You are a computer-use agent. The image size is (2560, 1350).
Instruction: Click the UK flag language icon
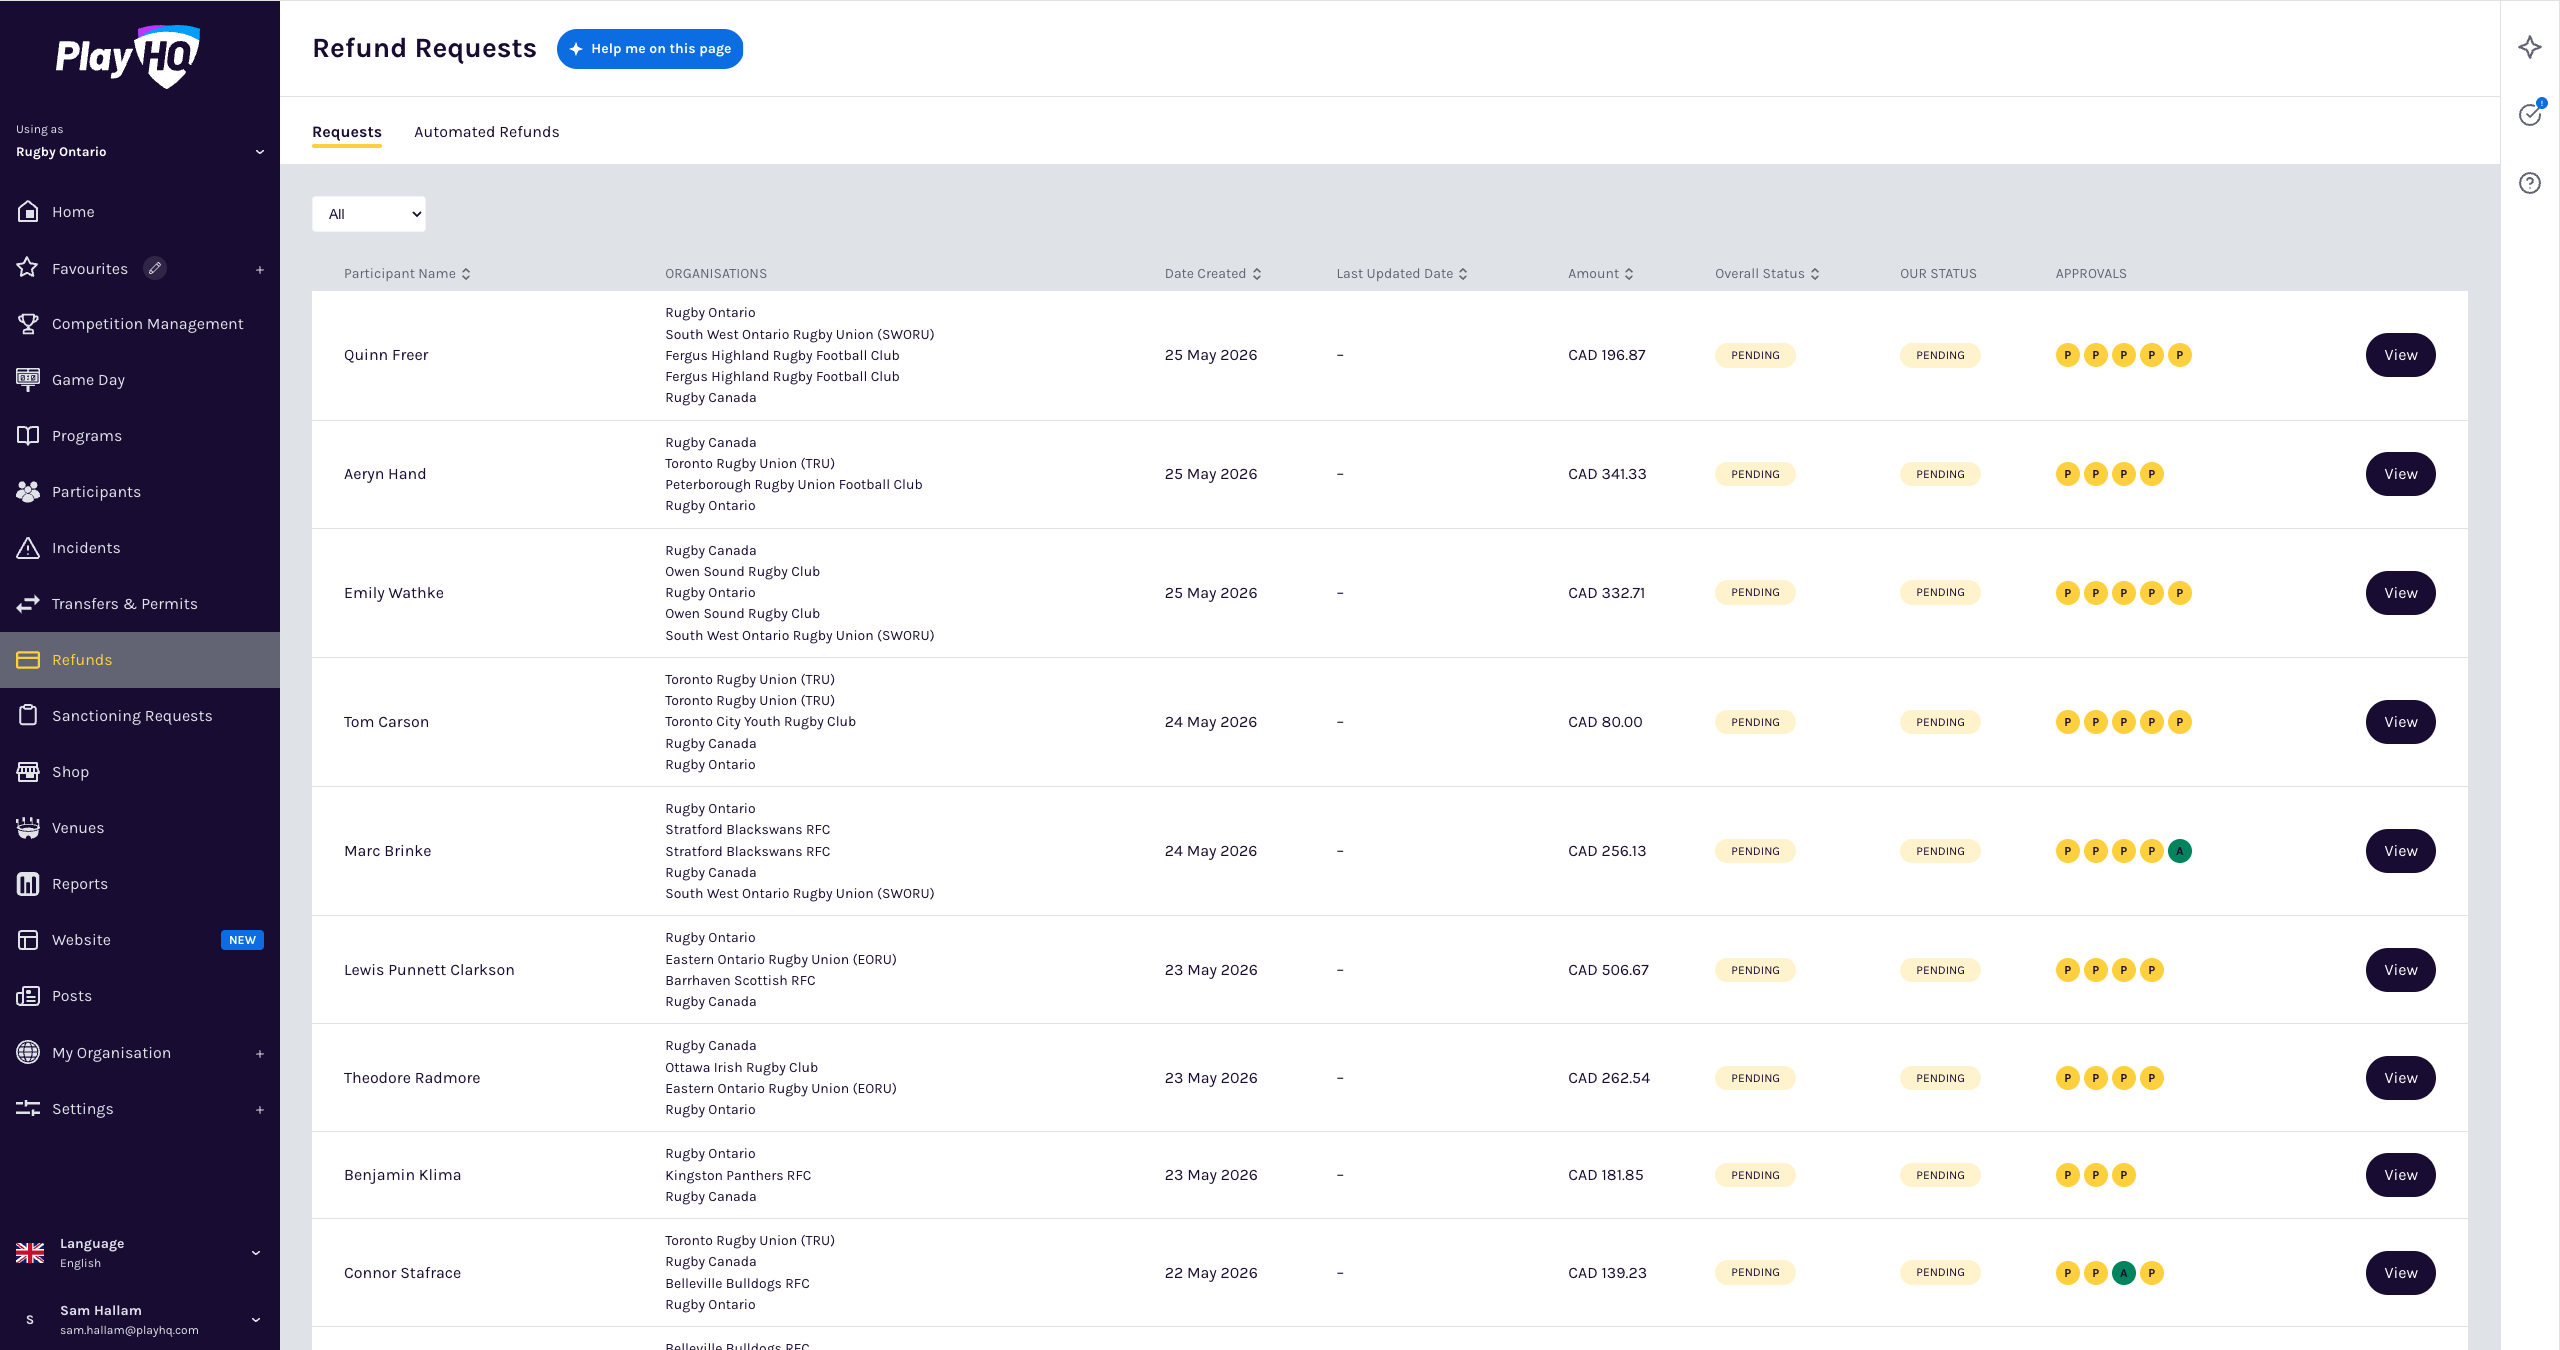point(30,1253)
